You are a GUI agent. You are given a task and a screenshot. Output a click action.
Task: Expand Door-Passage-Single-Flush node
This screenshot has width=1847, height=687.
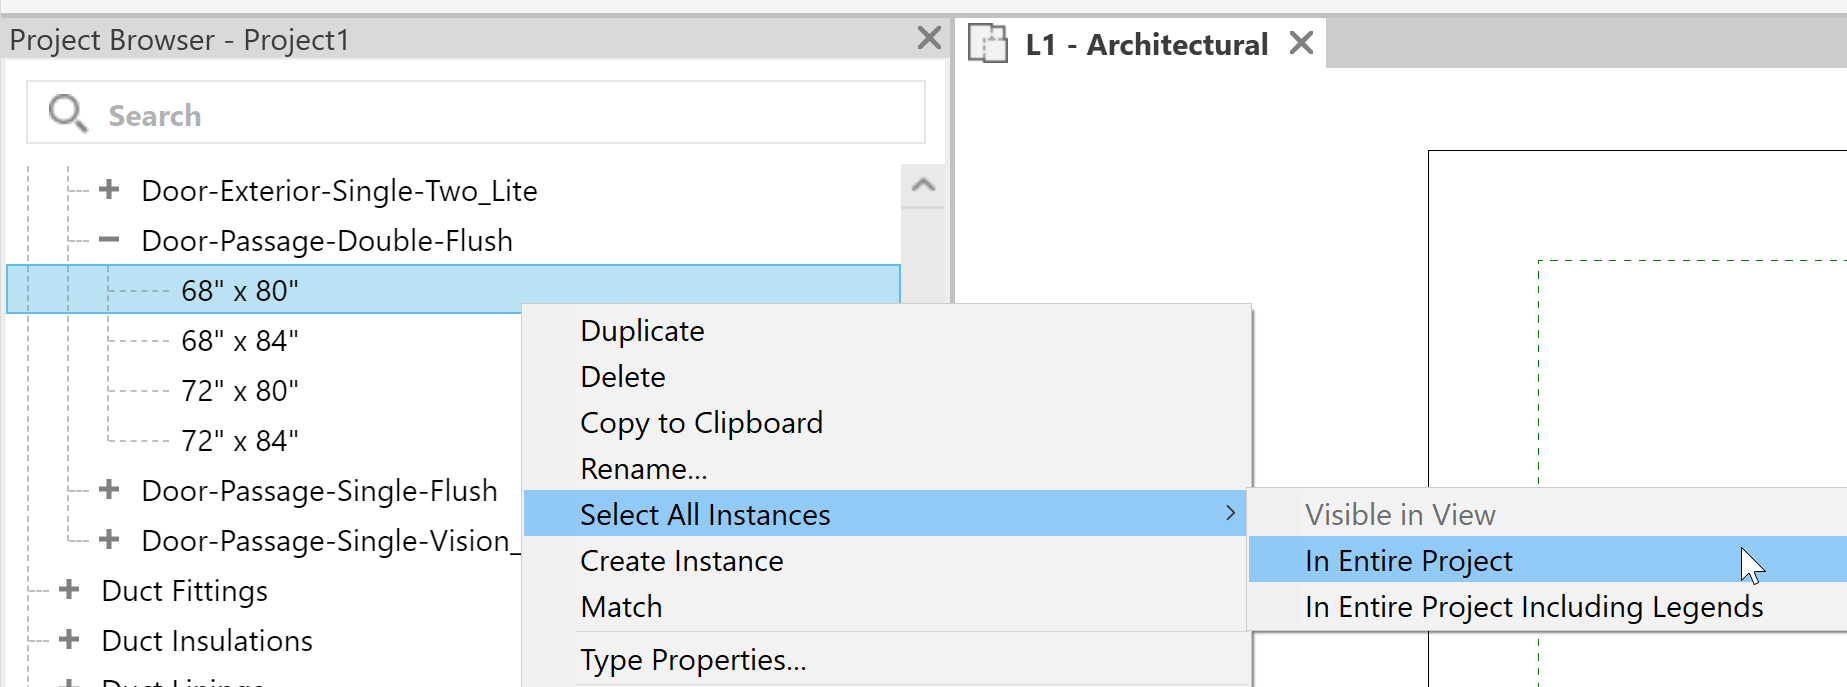(x=107, y=490)
